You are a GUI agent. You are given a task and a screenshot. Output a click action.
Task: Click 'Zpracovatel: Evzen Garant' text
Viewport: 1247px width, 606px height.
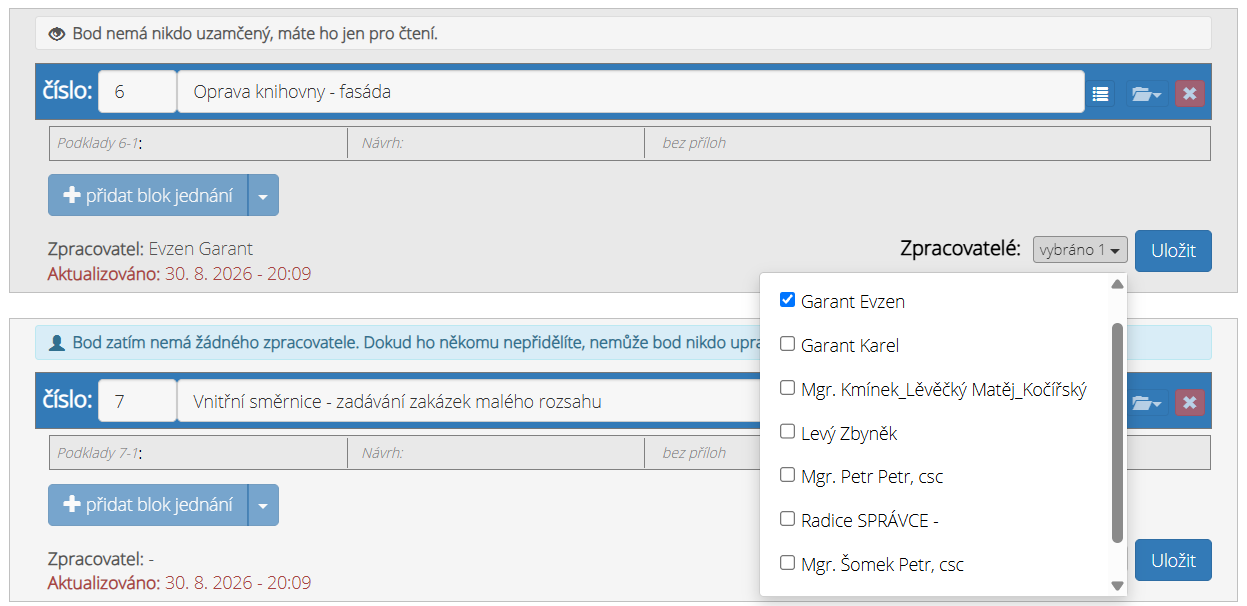tap(150, 249)
